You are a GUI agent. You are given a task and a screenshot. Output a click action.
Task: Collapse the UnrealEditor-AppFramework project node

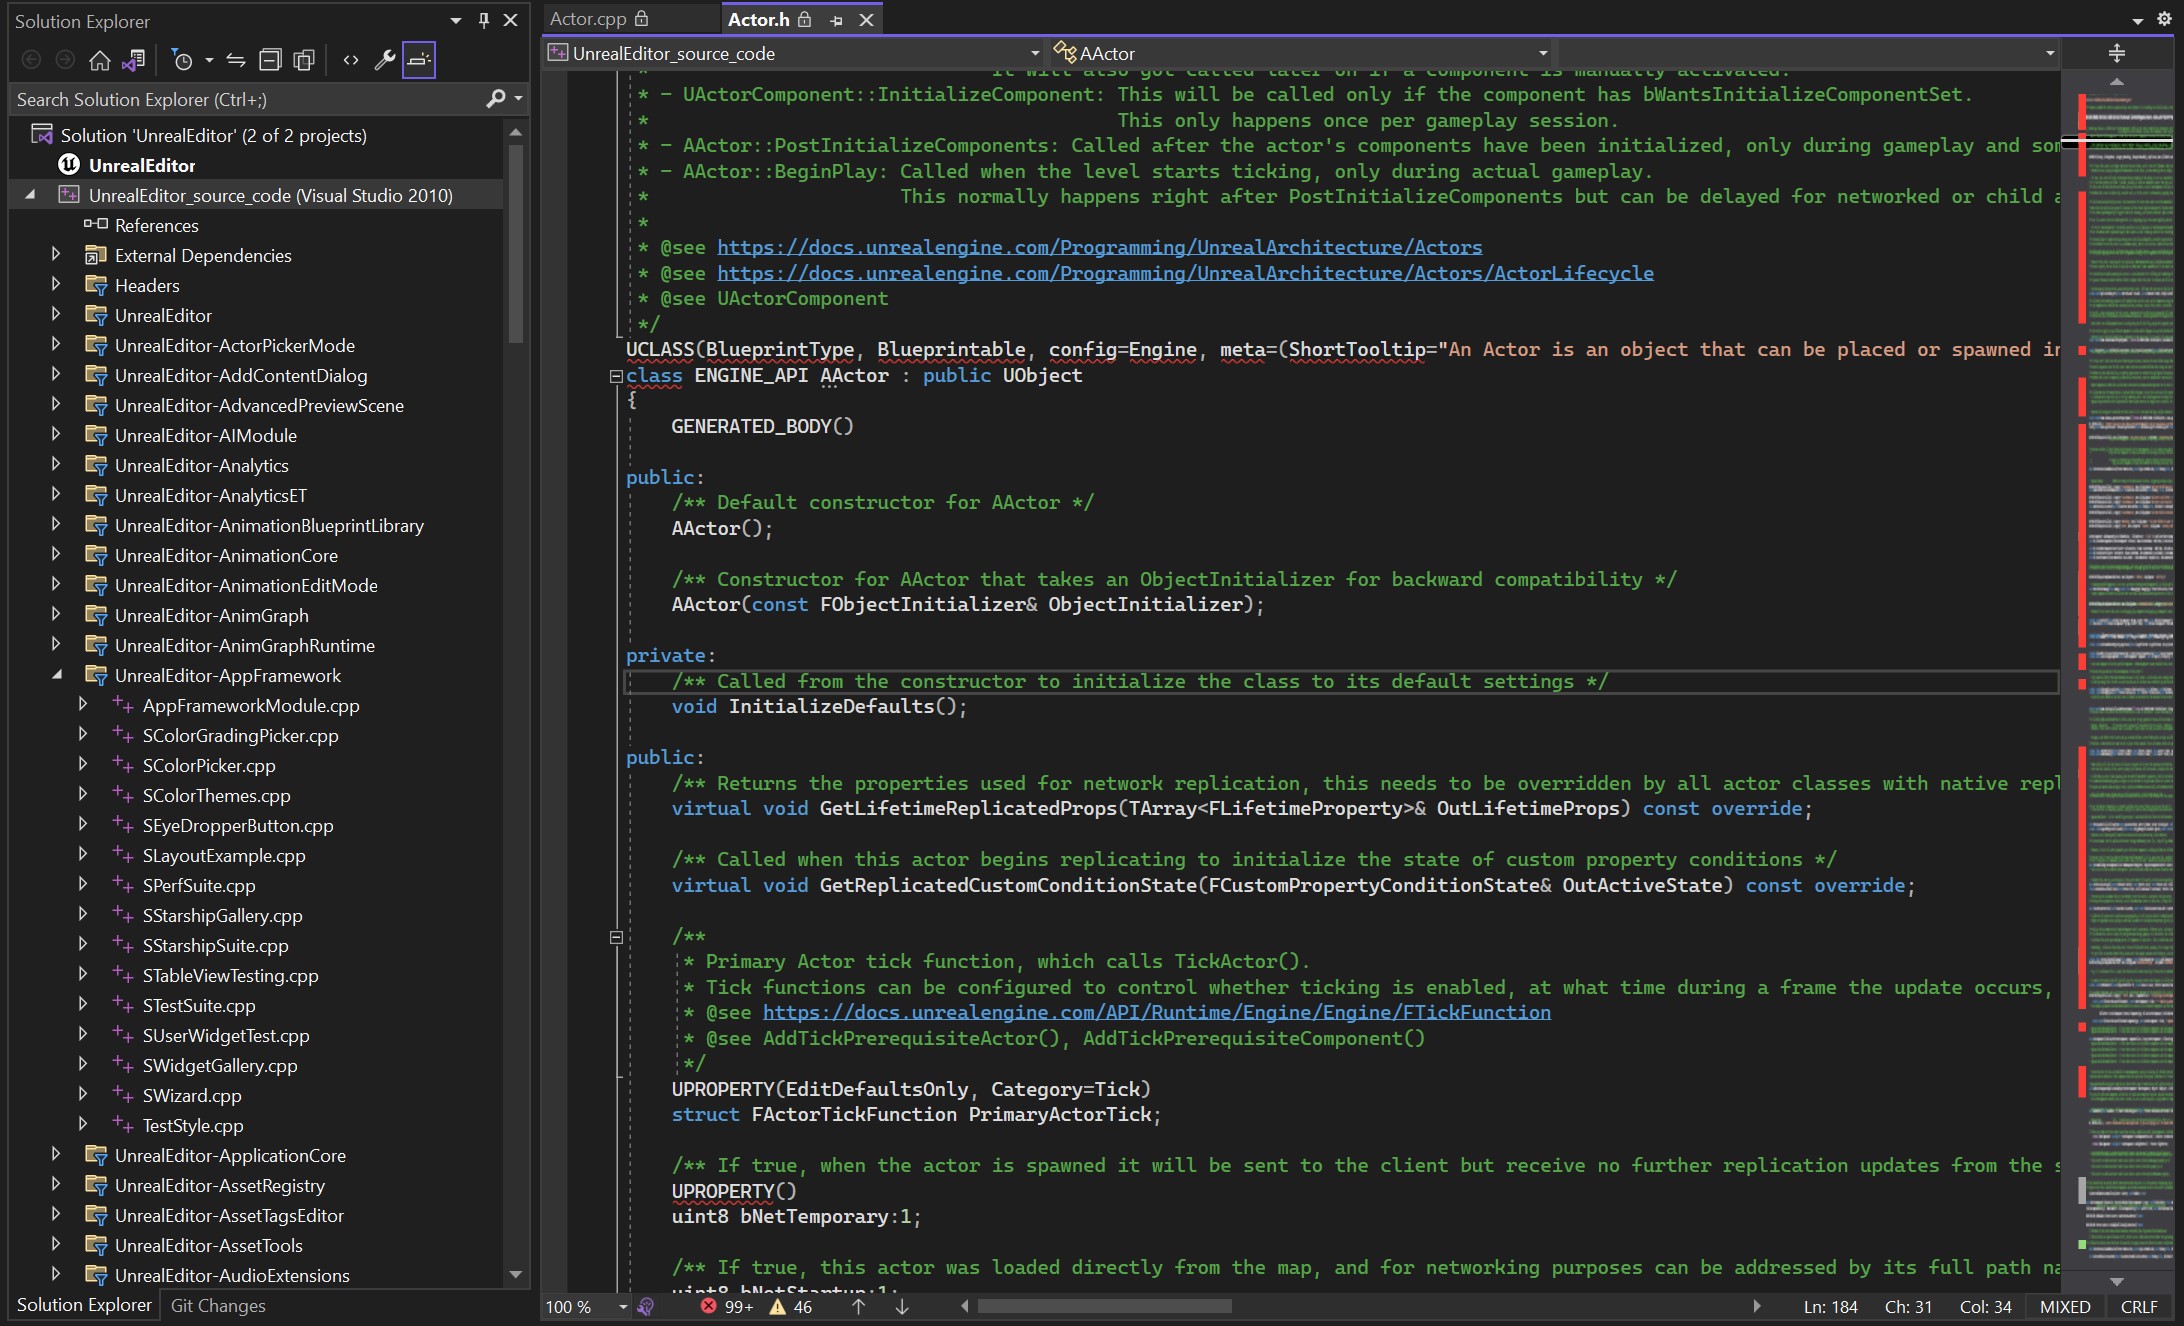coord(56,675)
